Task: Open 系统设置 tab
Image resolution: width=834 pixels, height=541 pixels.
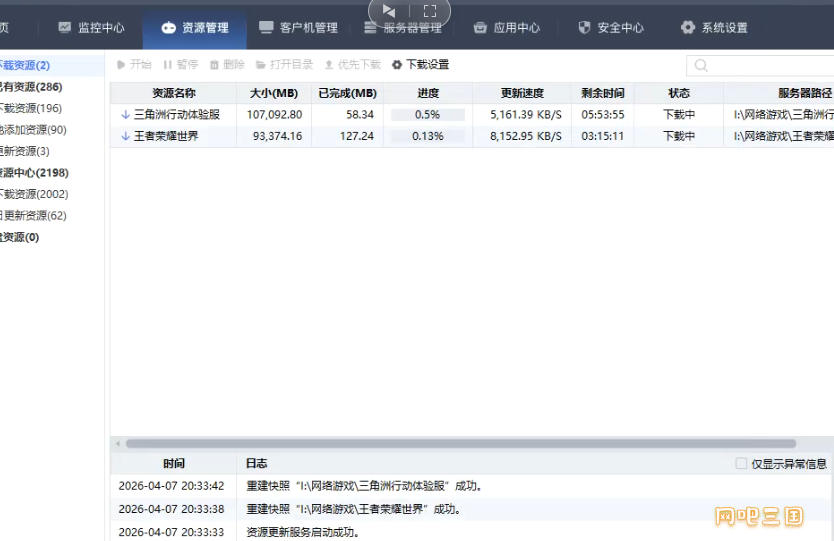Action: (x=714, y=28)
